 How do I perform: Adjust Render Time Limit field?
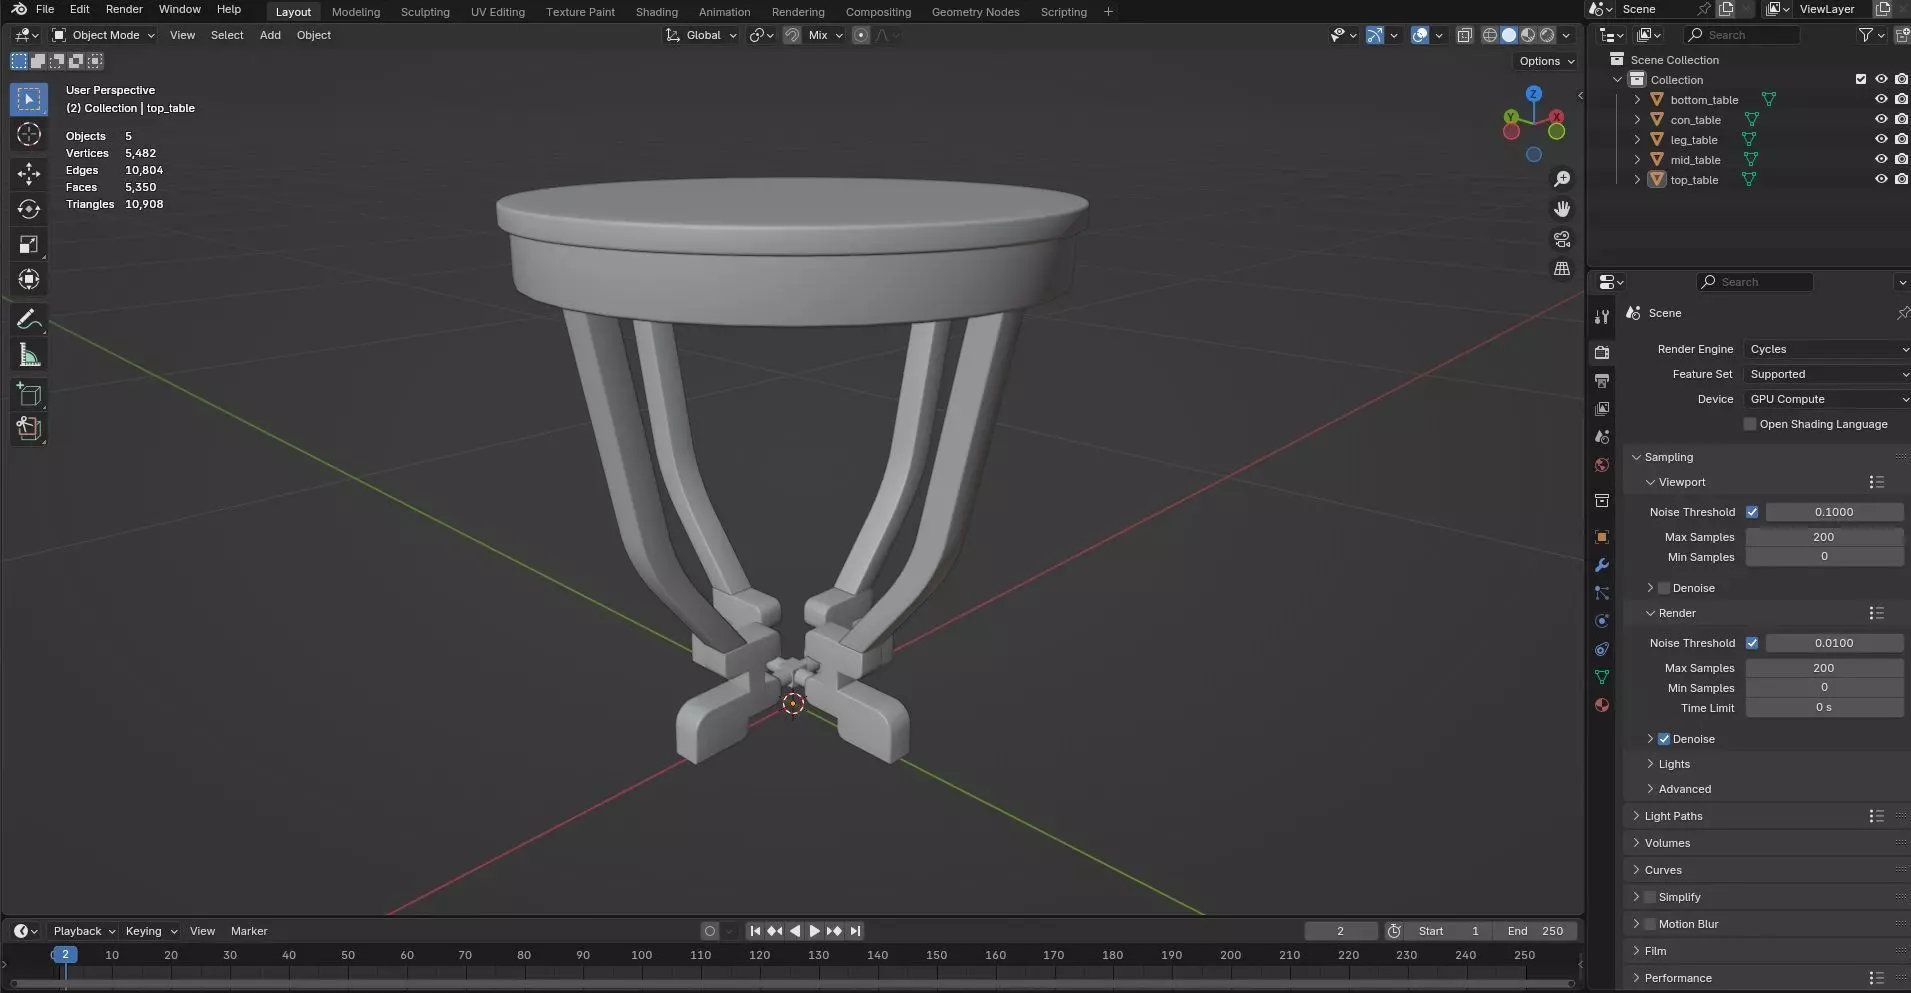coord(1823,708)
